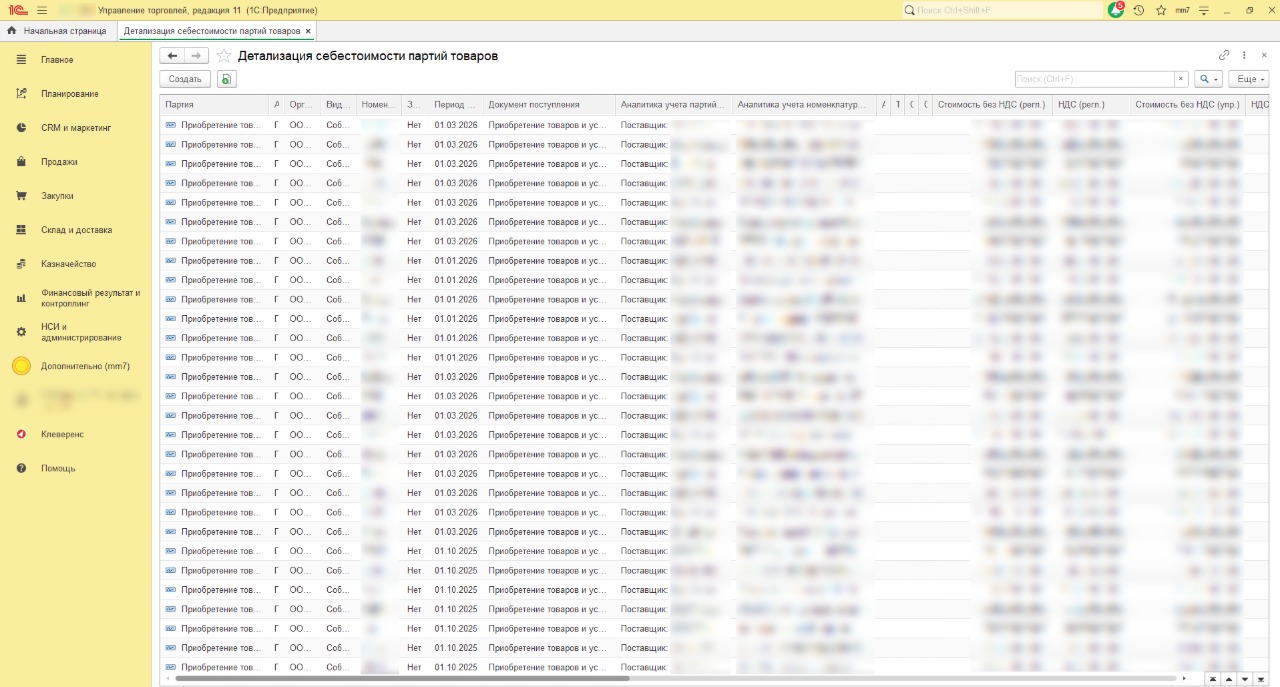Jump to the first row of the list

(1213, 679)
